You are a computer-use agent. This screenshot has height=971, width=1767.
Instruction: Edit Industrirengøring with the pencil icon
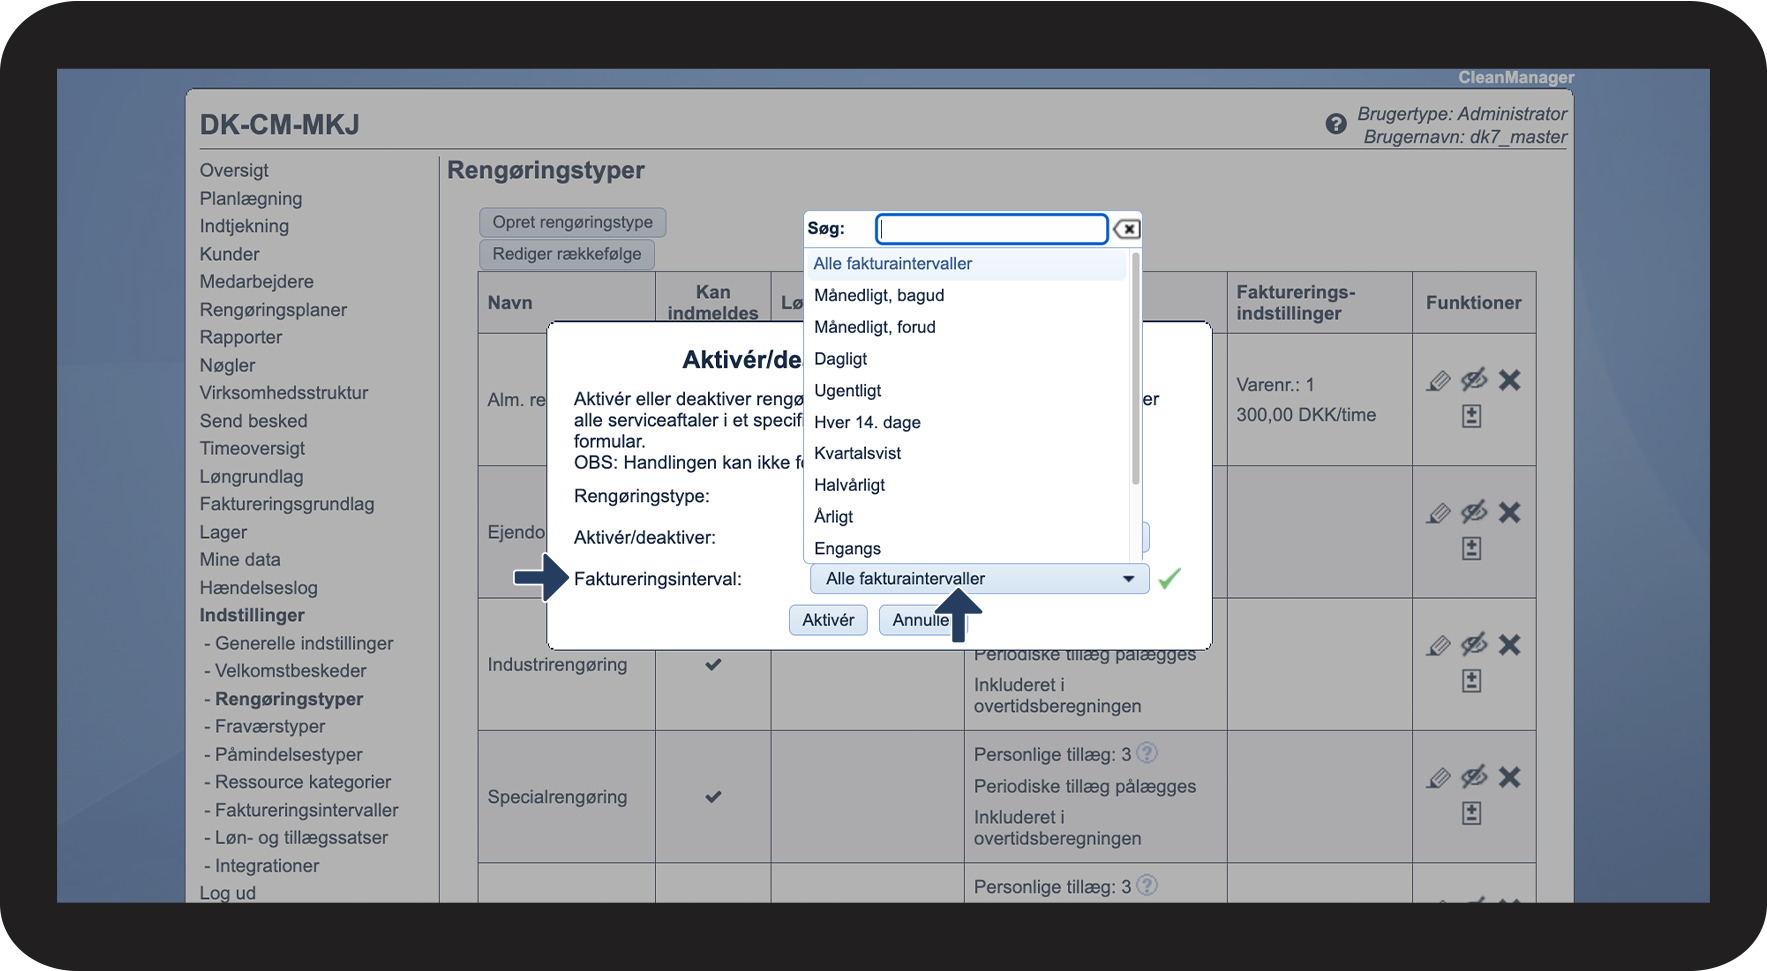tap(1438, 646)
